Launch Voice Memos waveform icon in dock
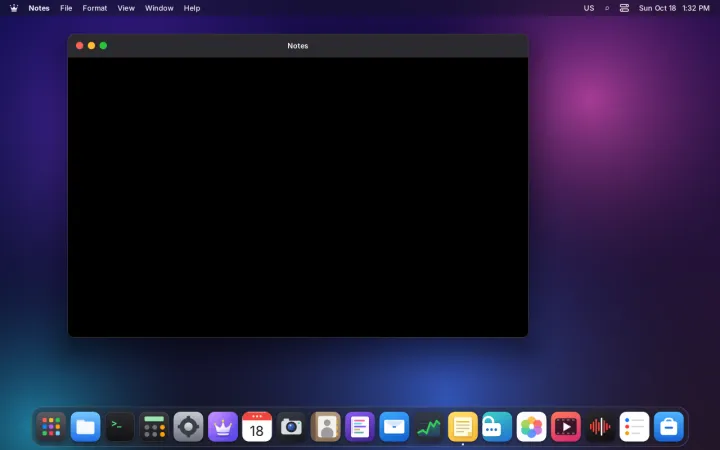The width and height of the screenshot is (720, 450). click(x=600, y=427)
